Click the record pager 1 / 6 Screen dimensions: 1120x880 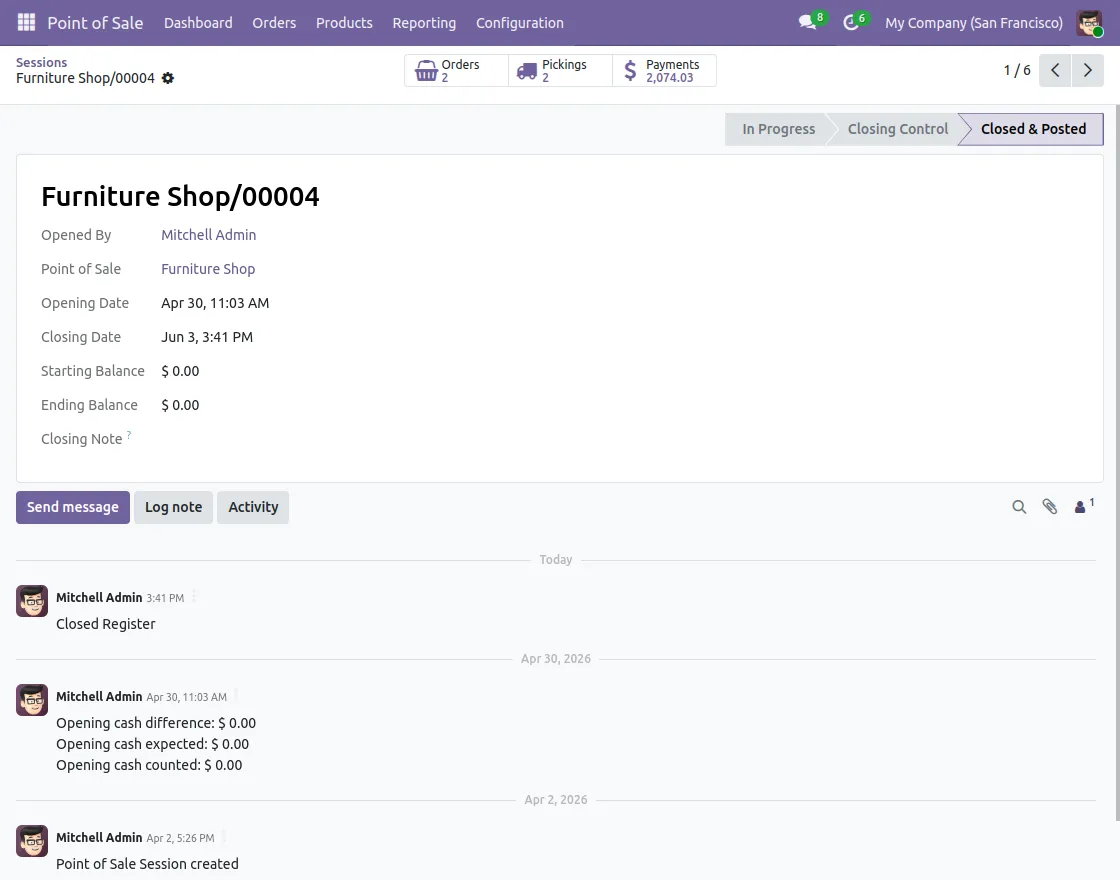1016,70
